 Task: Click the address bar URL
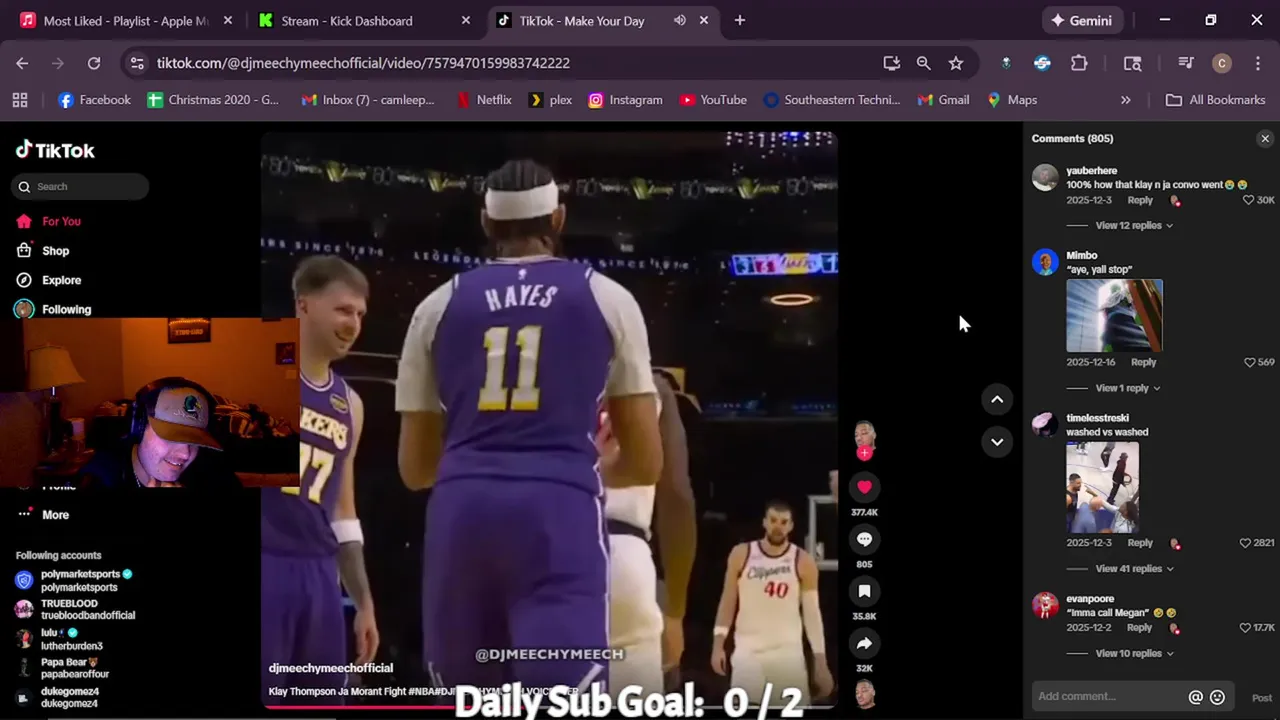363,63
